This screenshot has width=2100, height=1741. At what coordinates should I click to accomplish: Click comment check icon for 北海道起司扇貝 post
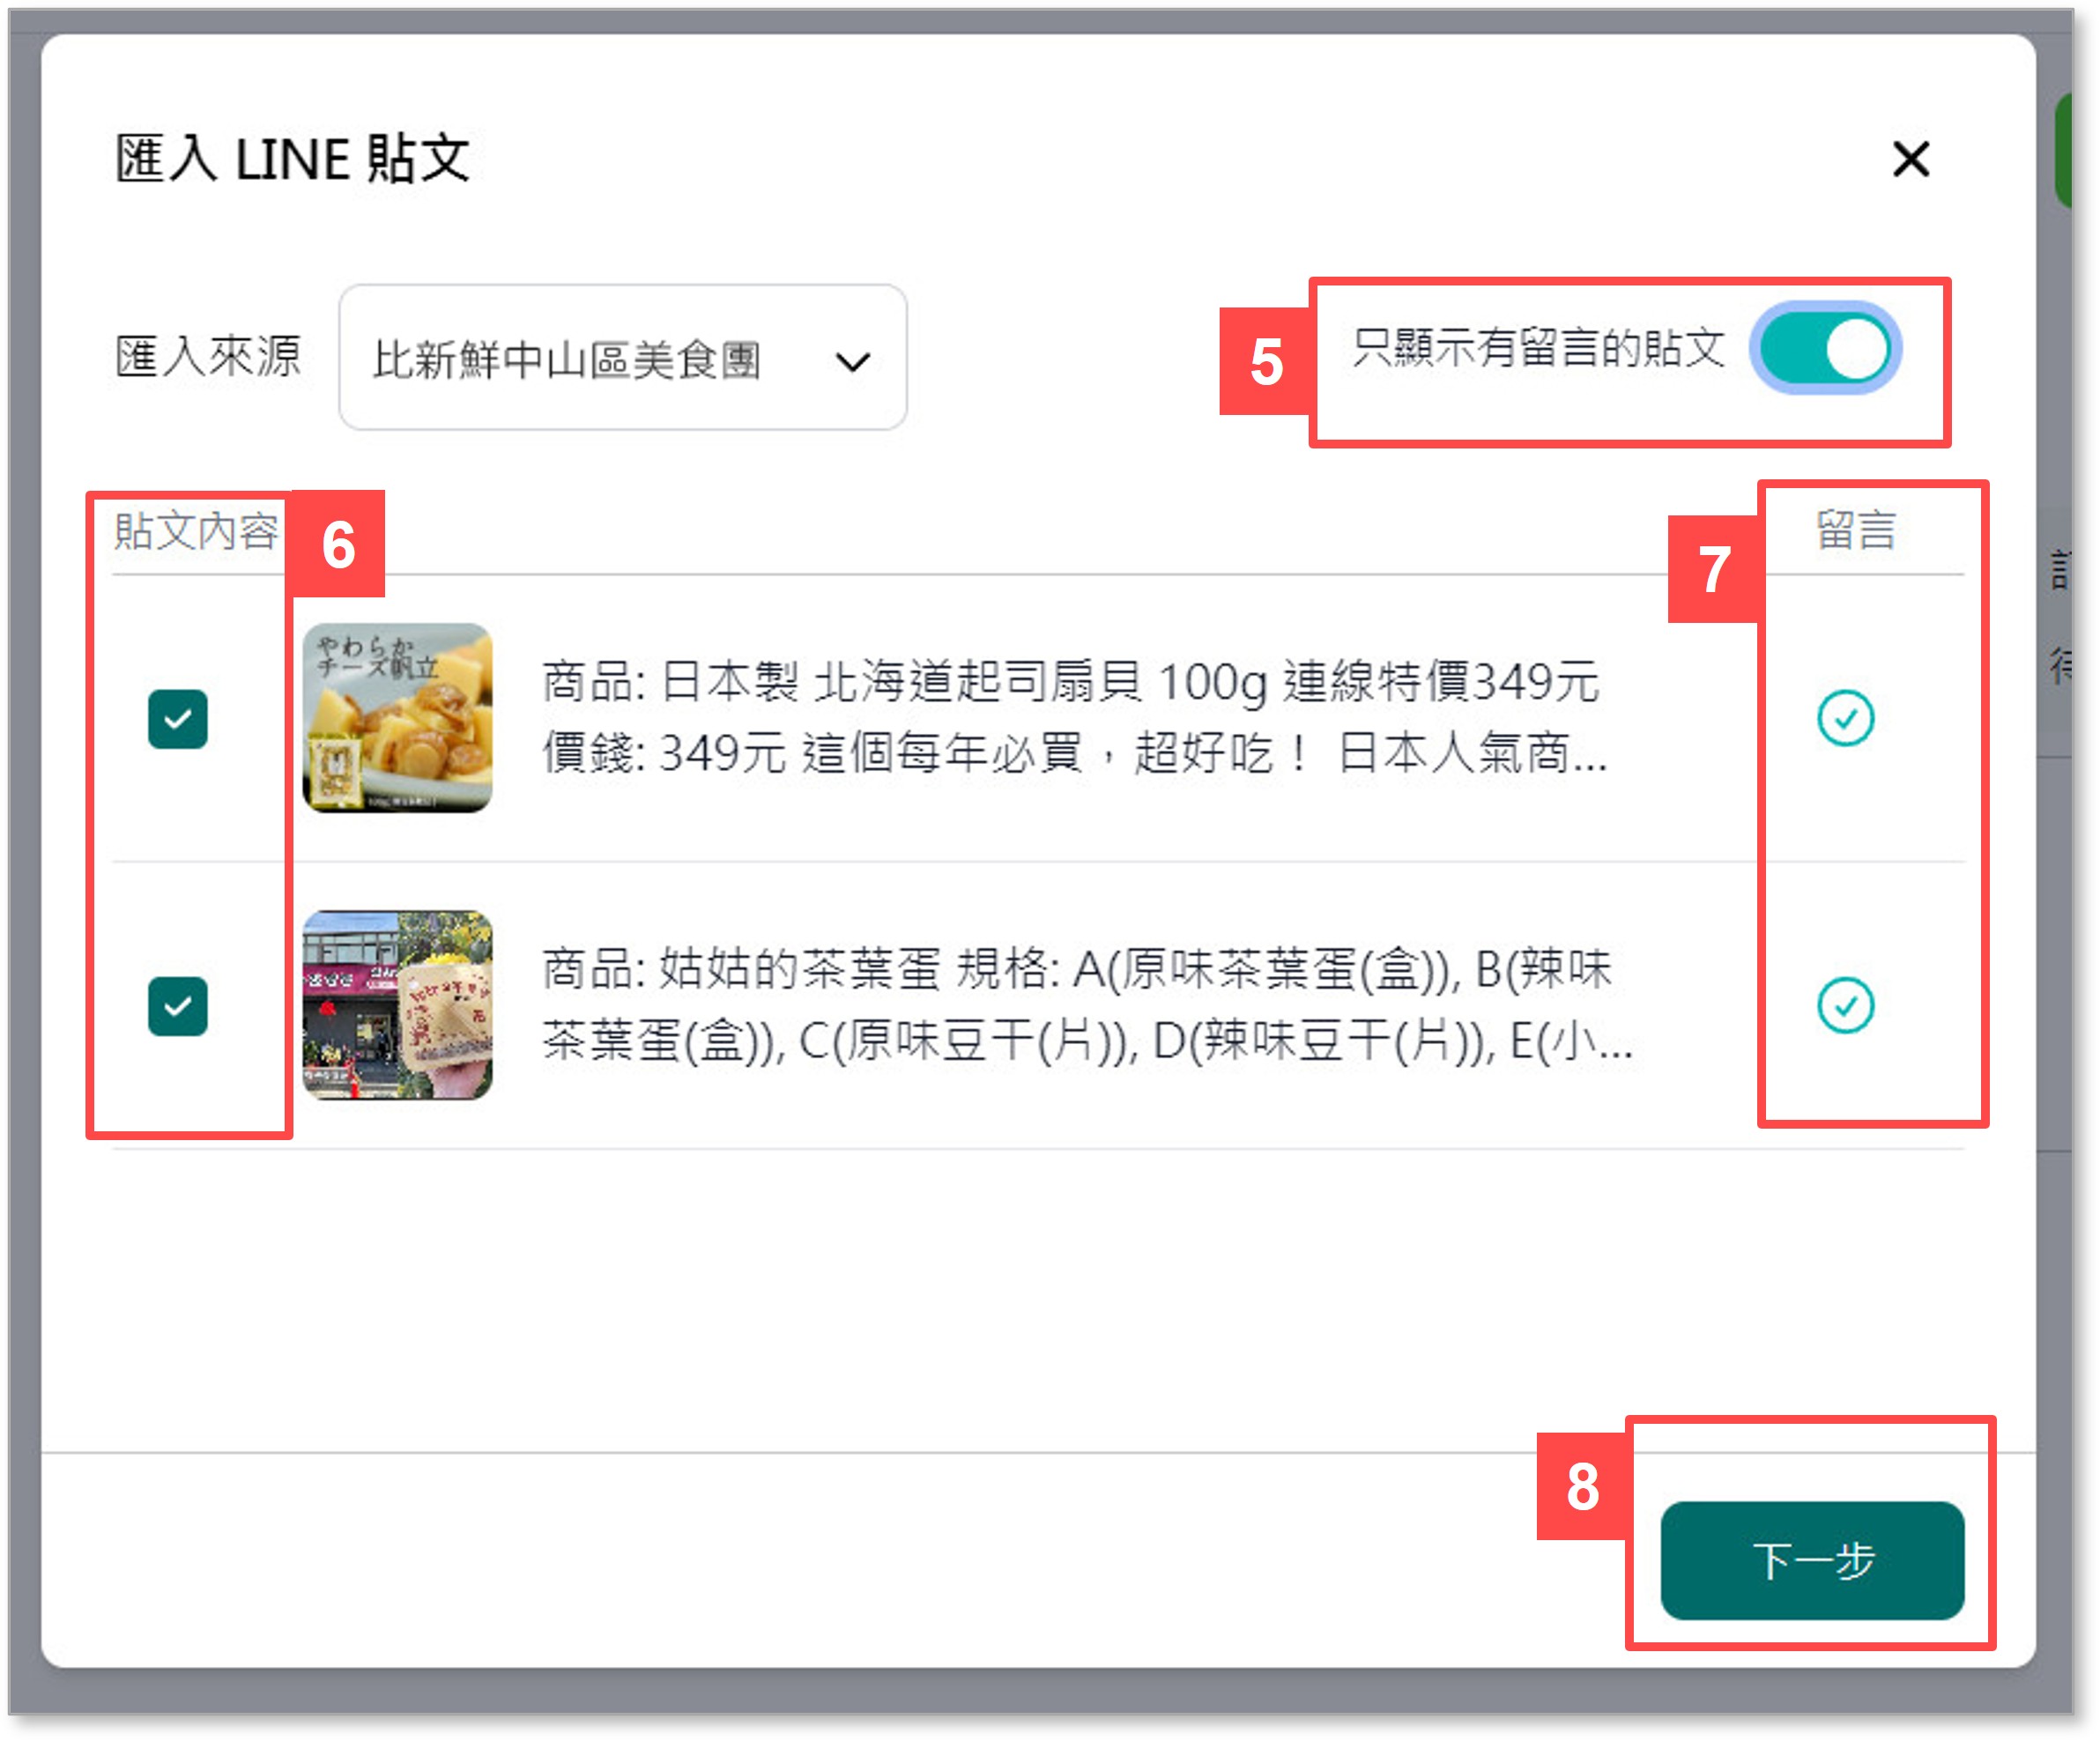(x=1844, y=718)
